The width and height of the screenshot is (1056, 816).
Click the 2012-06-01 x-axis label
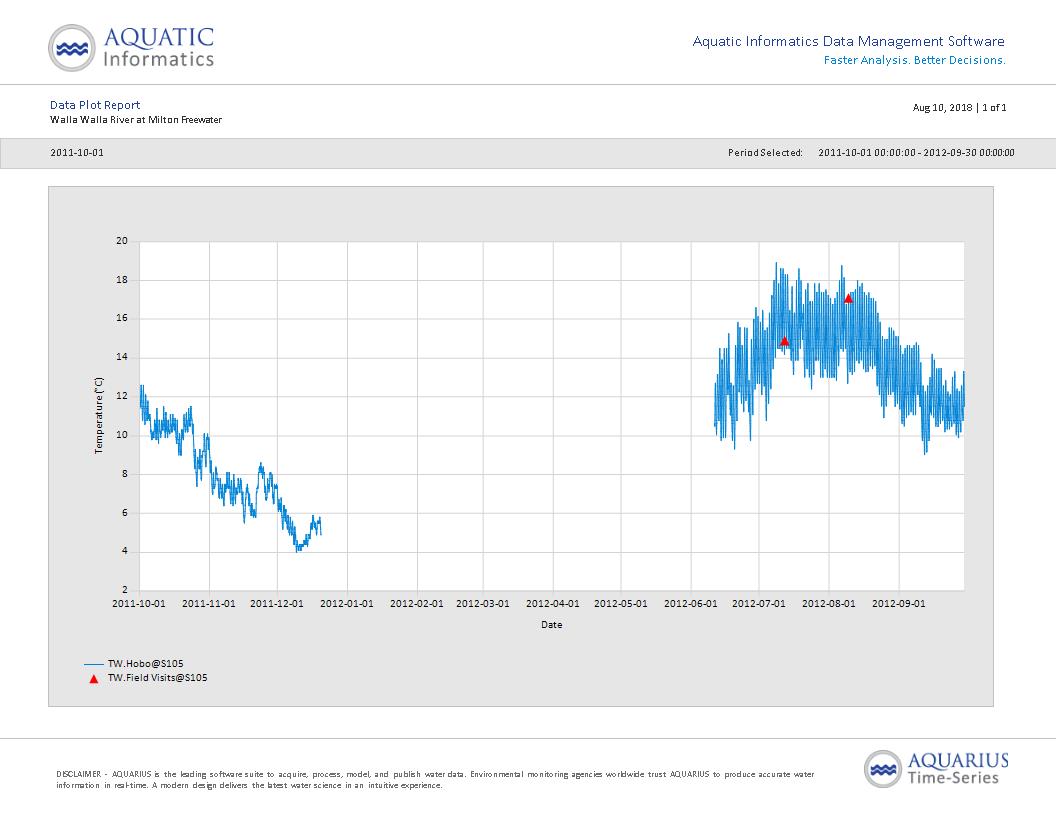coord(691,604)
